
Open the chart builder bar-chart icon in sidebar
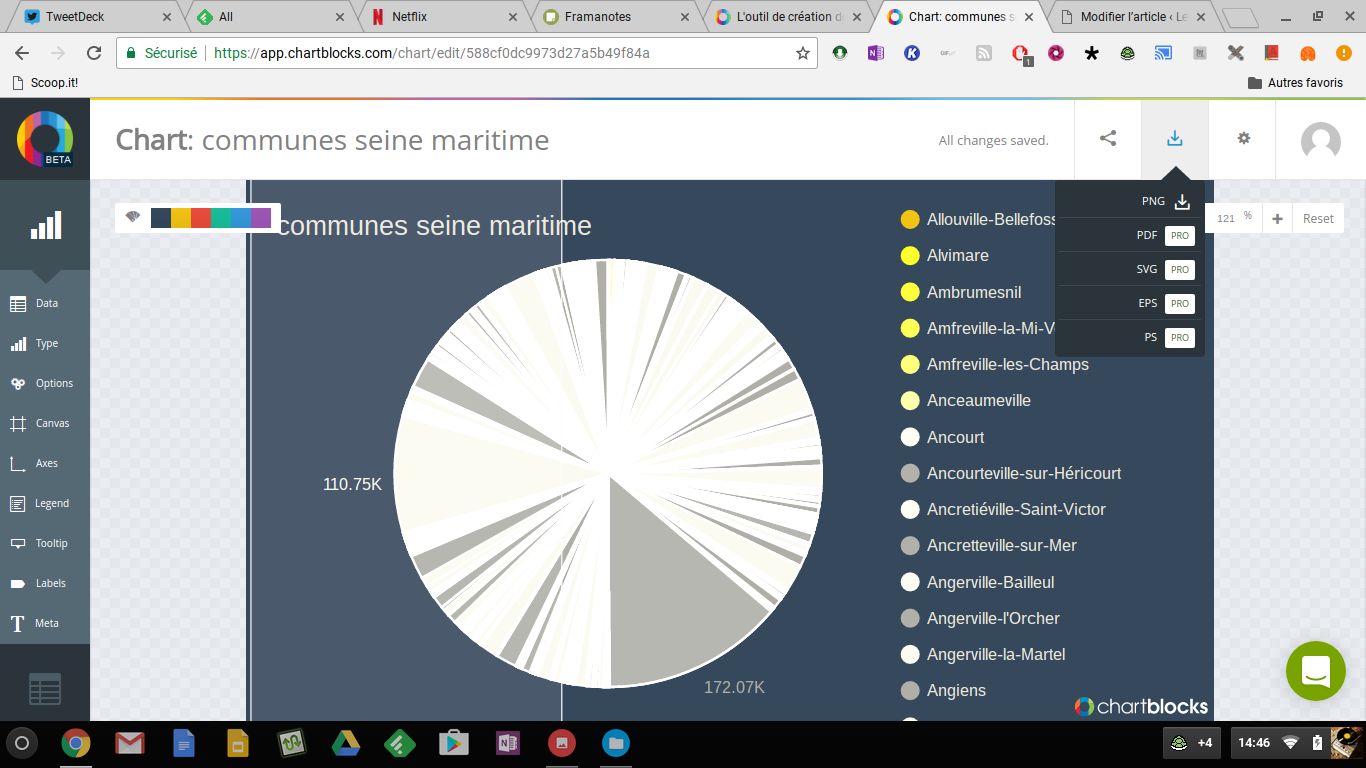[45, 225]
